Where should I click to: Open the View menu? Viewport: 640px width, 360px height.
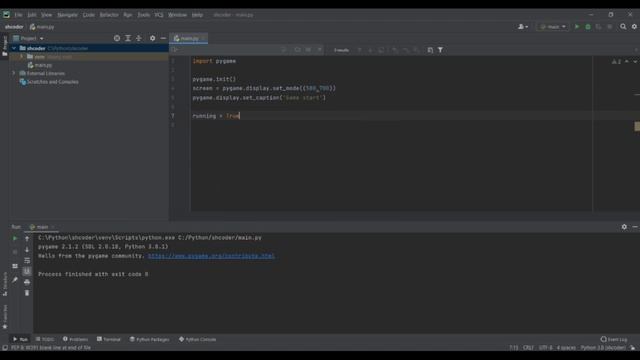(x=47, y=15)
